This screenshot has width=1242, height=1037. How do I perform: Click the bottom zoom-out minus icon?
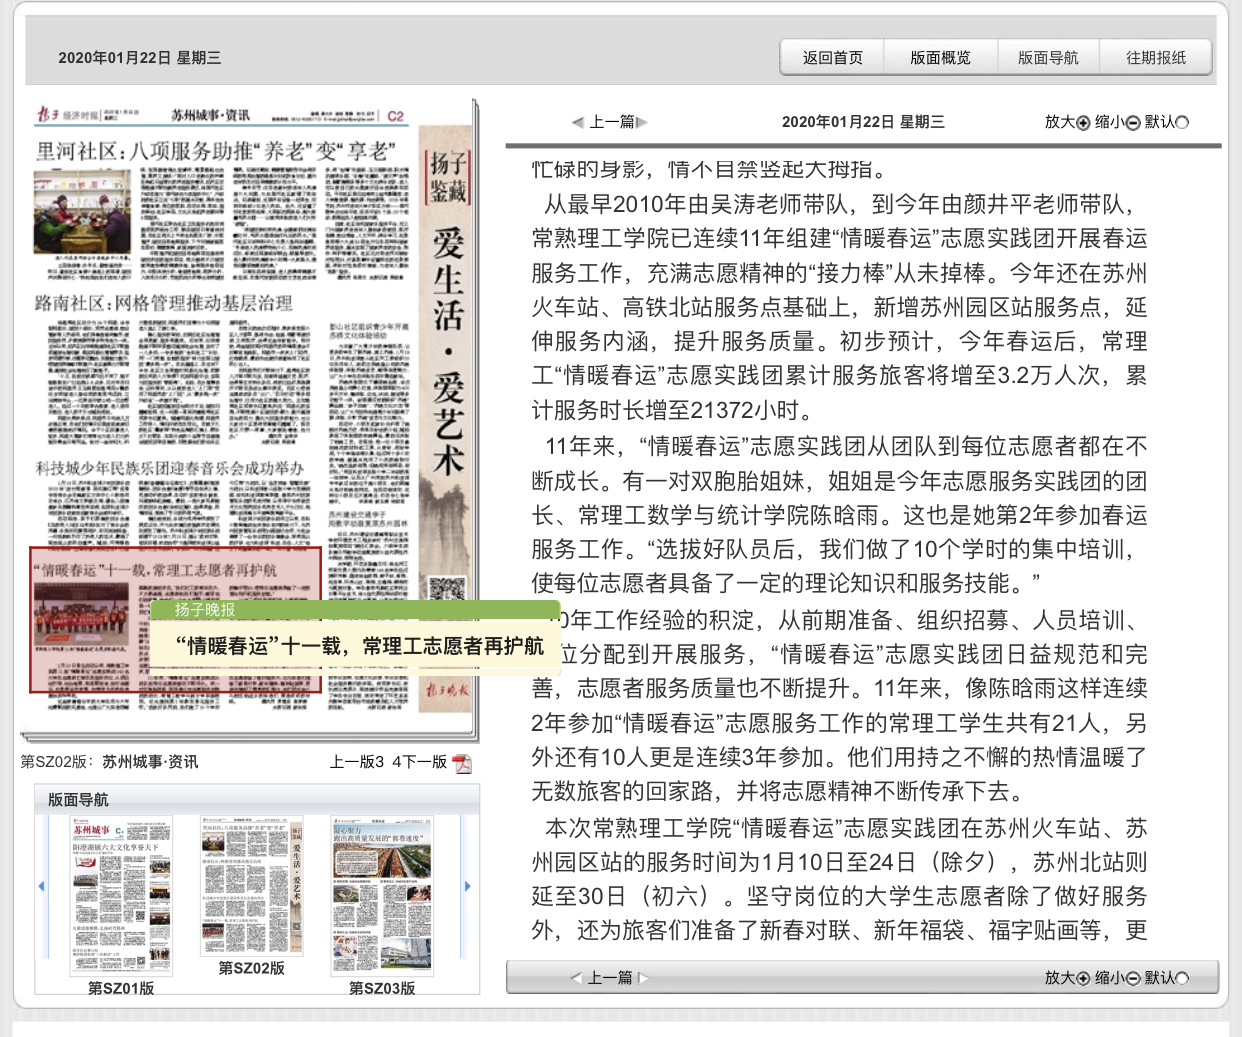click(x=1133, y=978)
